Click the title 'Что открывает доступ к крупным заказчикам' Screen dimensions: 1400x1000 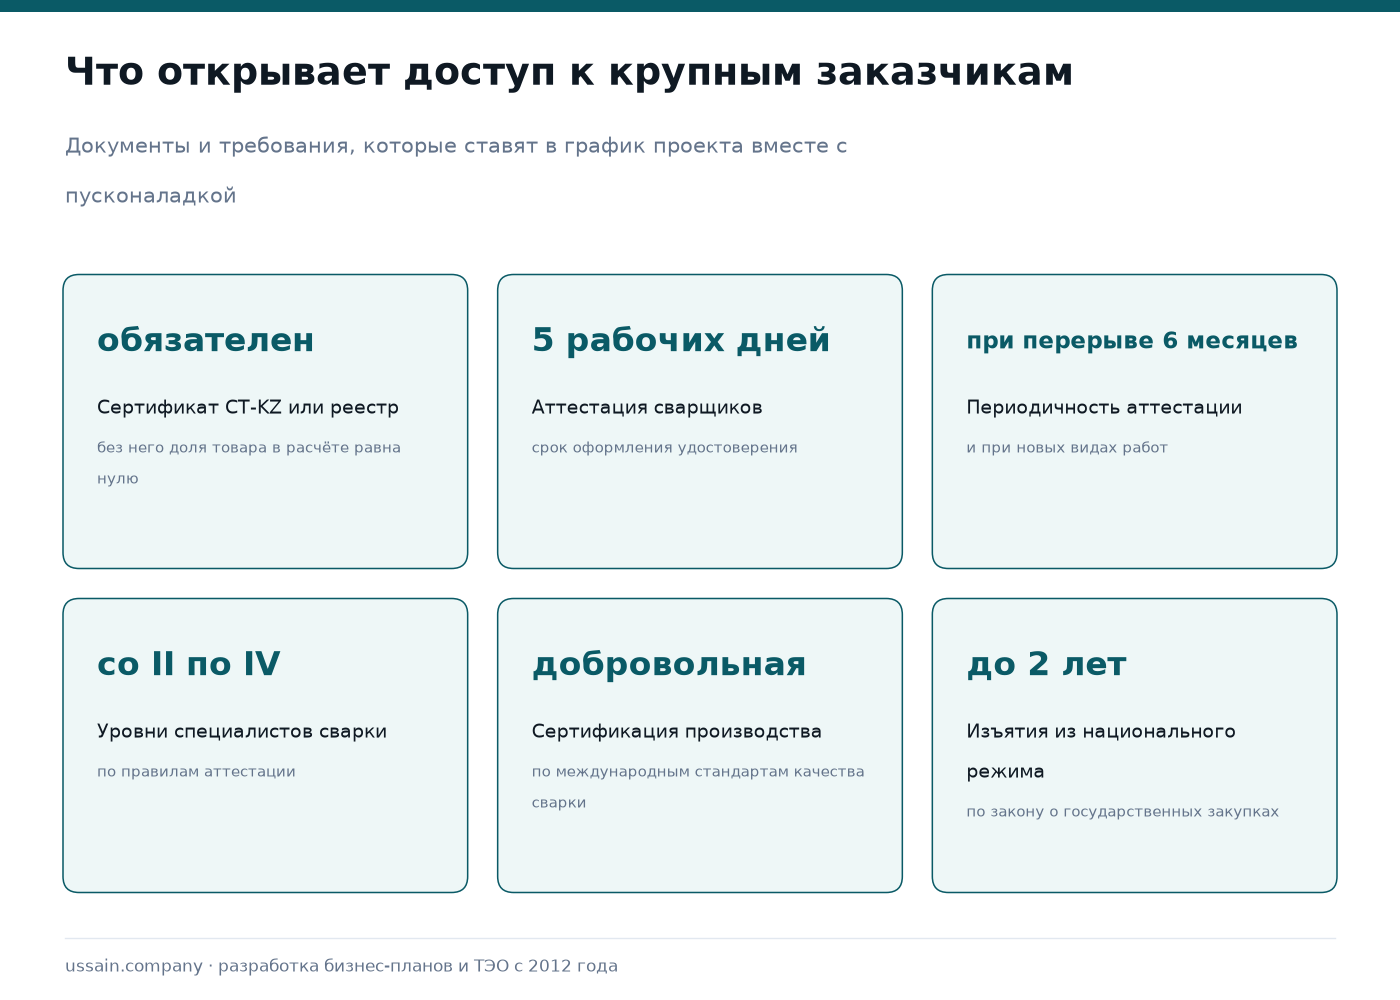[569, 73]
